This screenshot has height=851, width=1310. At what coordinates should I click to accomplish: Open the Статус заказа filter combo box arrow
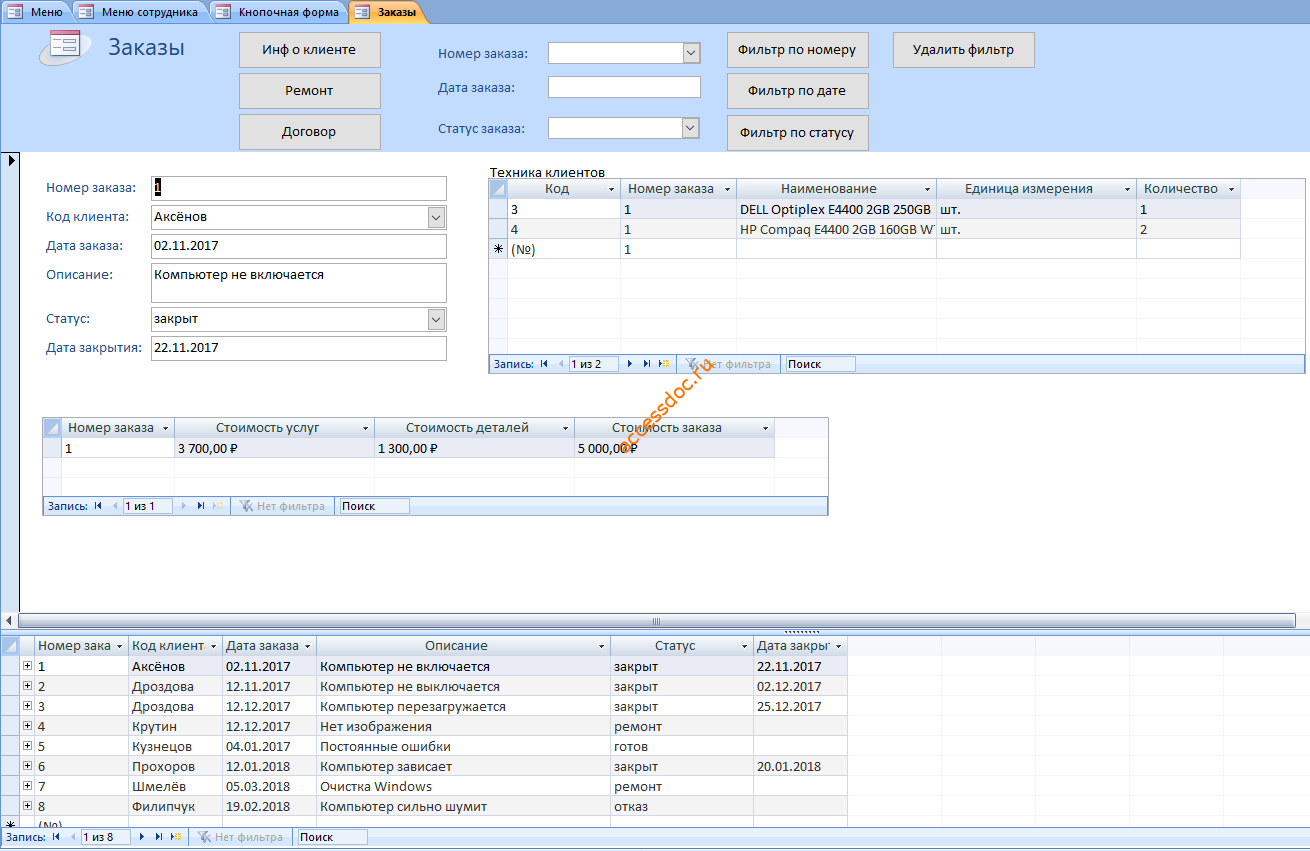point(691,127)
